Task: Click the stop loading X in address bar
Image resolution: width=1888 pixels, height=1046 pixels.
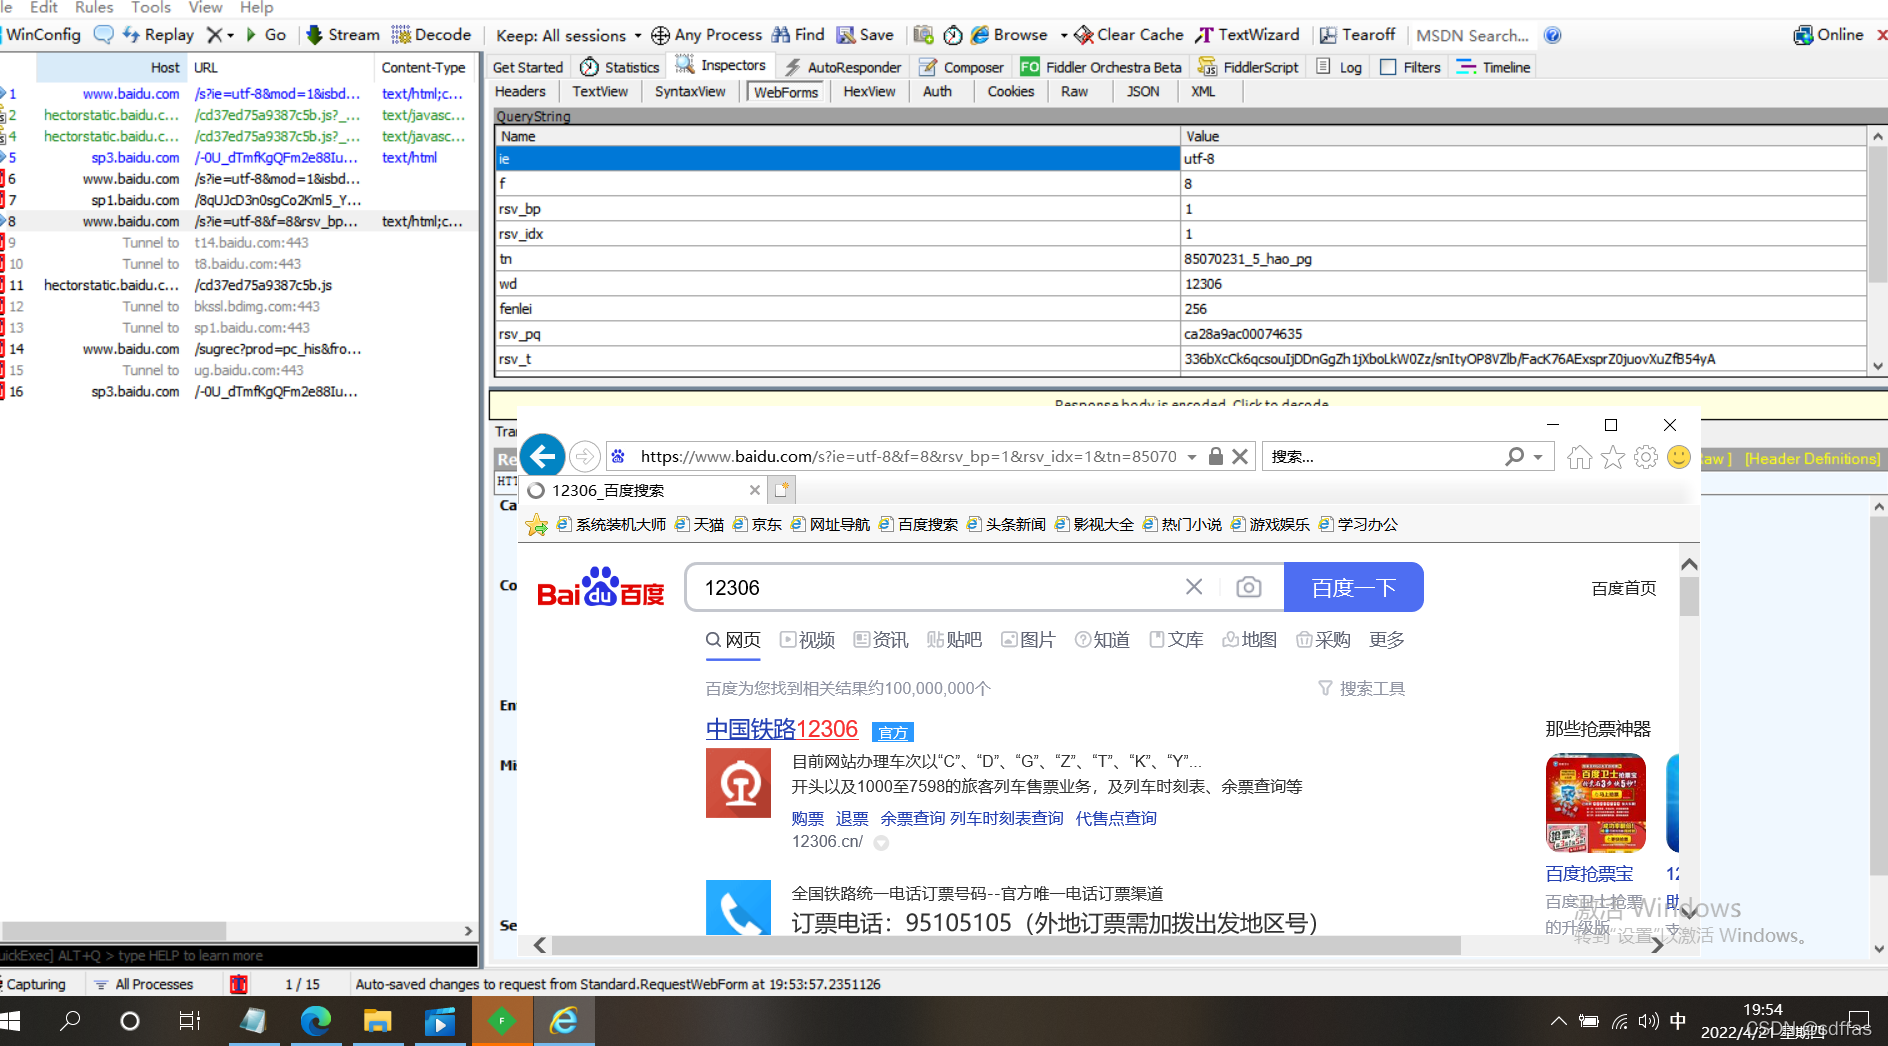Action: tap(1240, 457)
